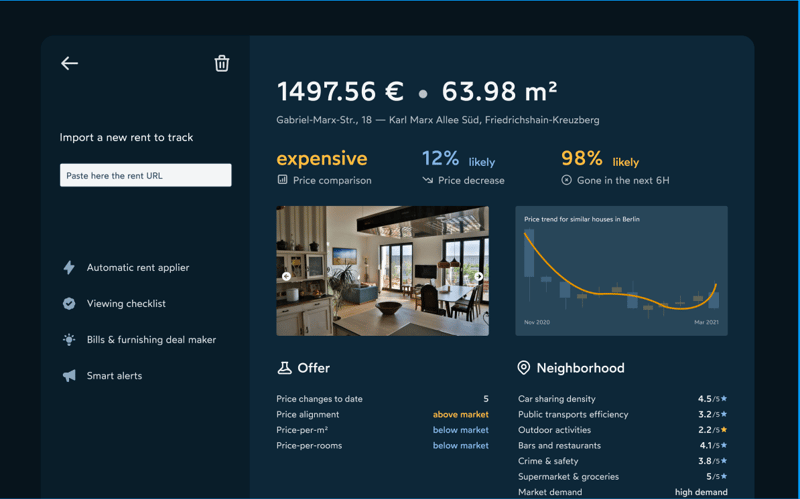Image resolution: width=800 pixels, height=499 pixels.
Task: Click the Viewing checklist checkmark icon
Action: pos(69,304)
